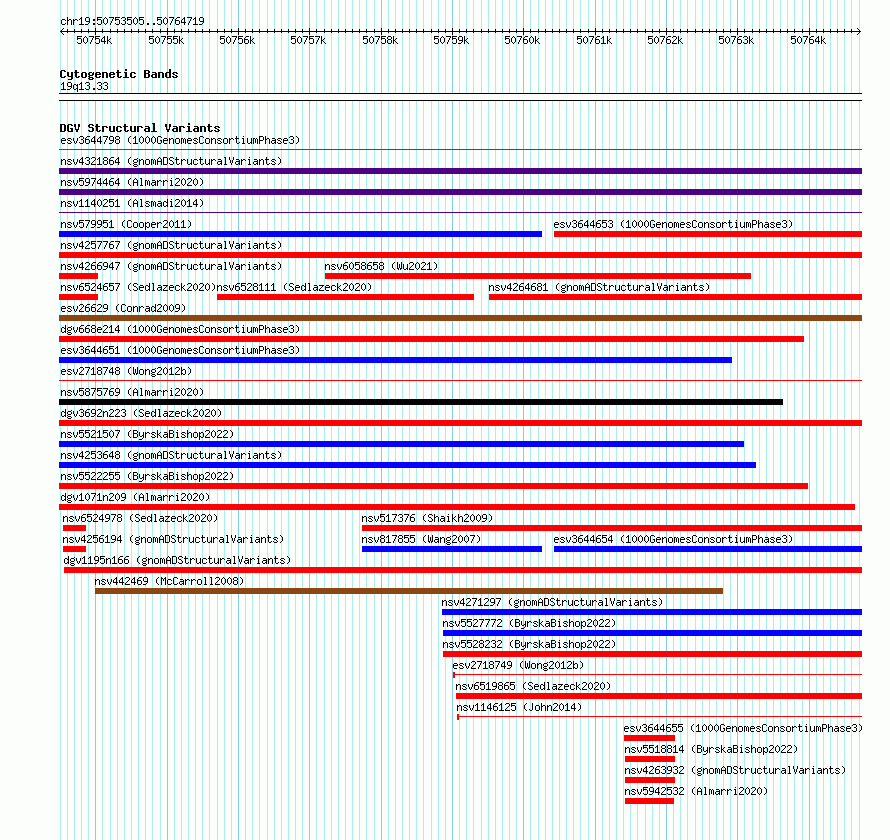Open nsv5875769 Almarri2020 label
The width and height of the screenshot is (890, 840).
[x=132, y=392]
